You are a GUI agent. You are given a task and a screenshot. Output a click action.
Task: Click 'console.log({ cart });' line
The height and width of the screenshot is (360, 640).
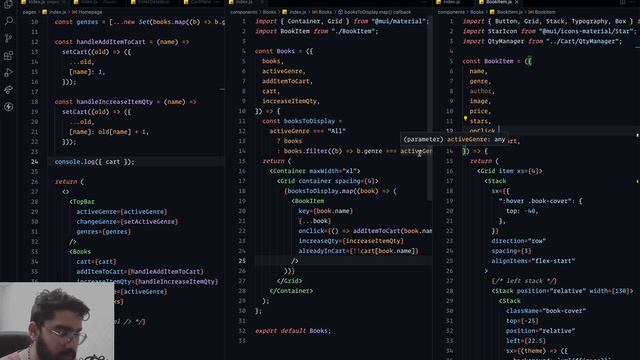coord(94,162)
